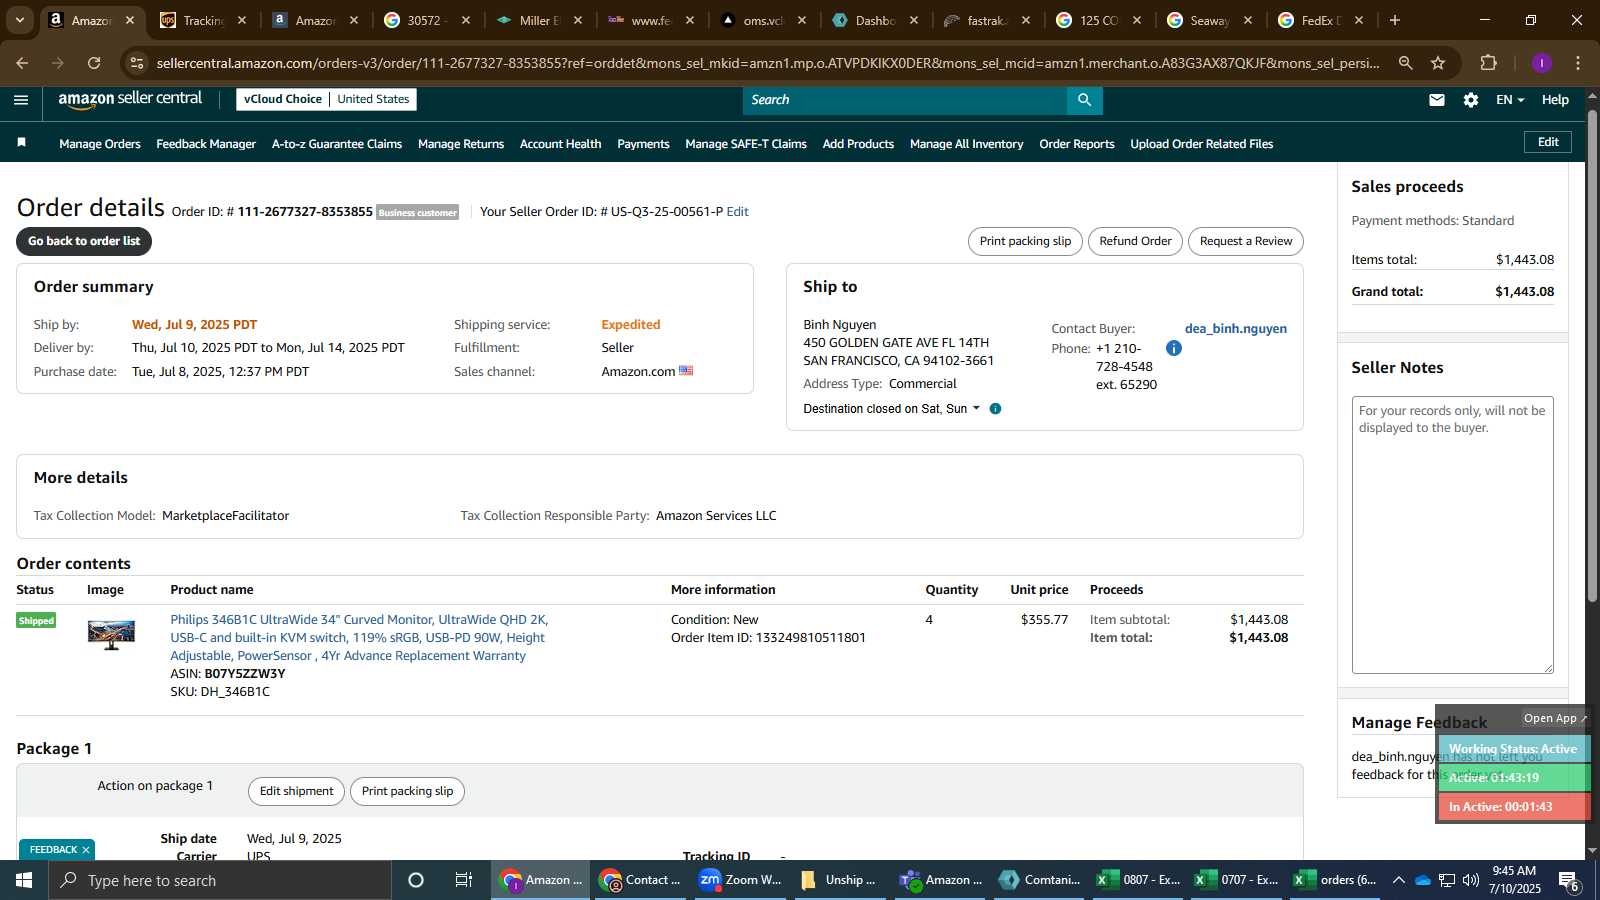Bookmark this page with star icon

click(x=1438, y=63)
